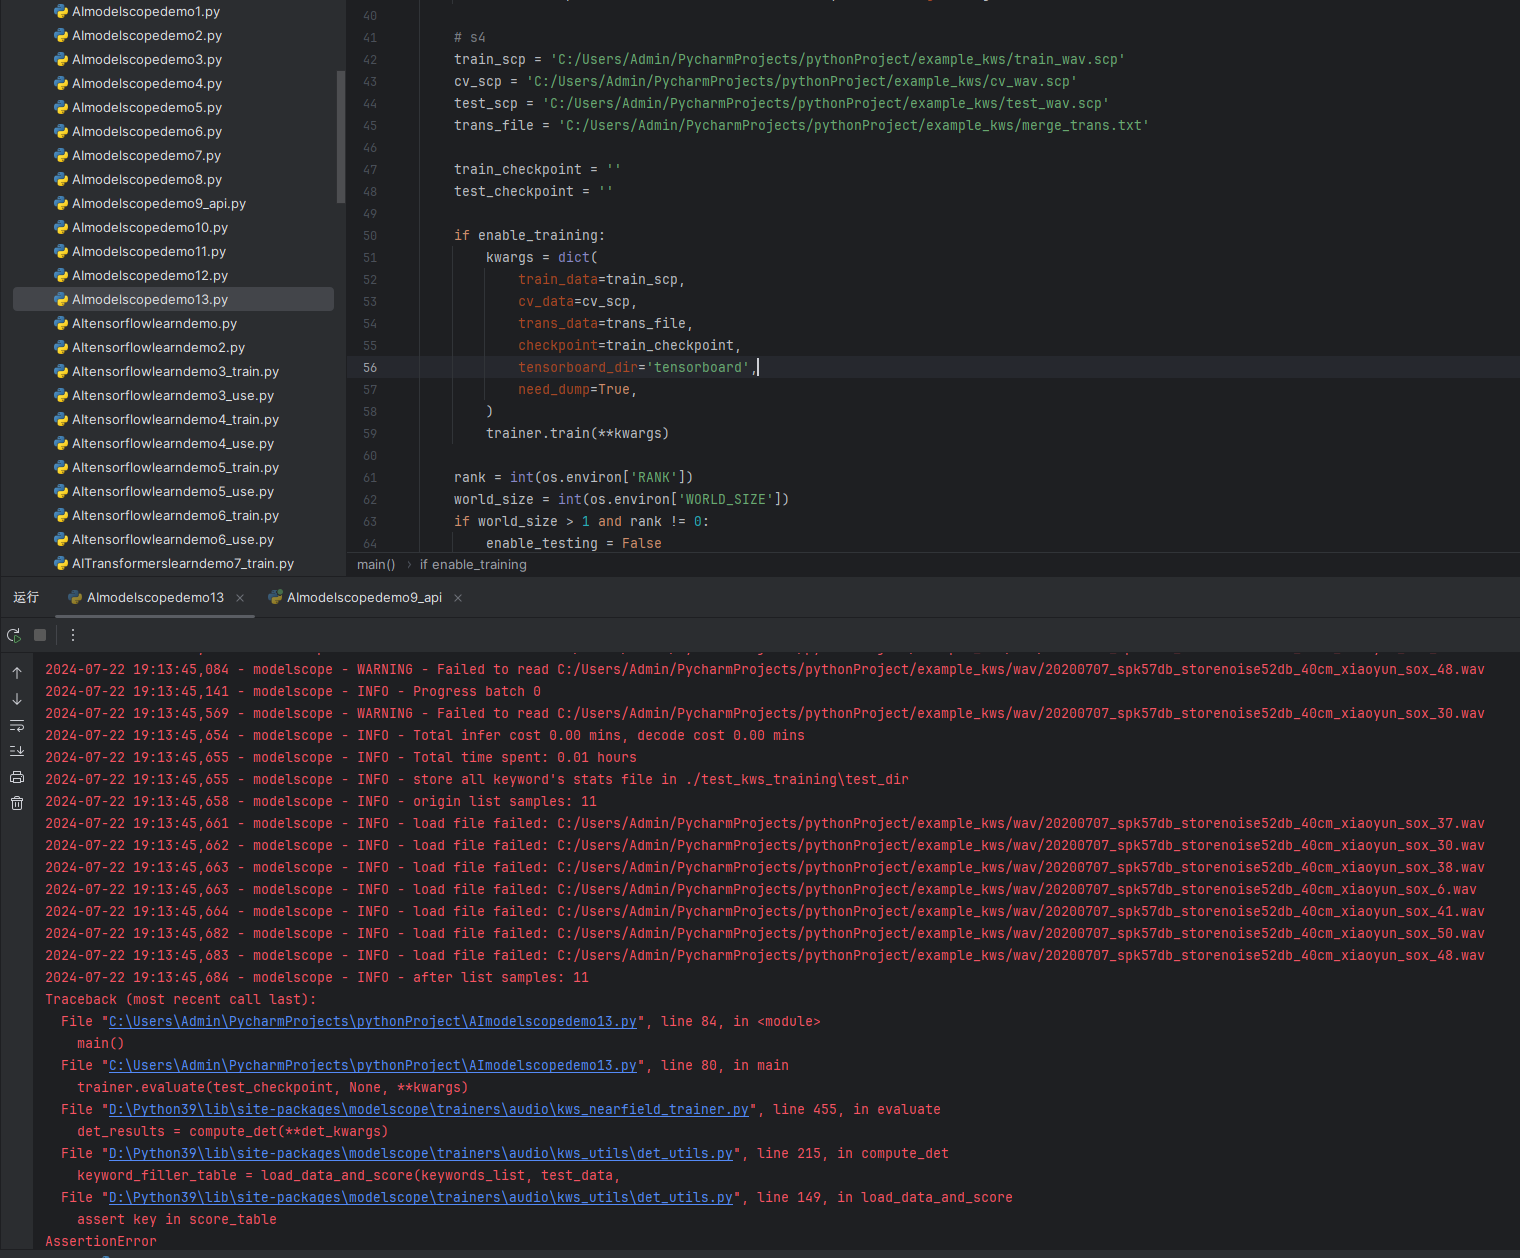Stop the running process
1520x1258 pixels.
(40, 635)
